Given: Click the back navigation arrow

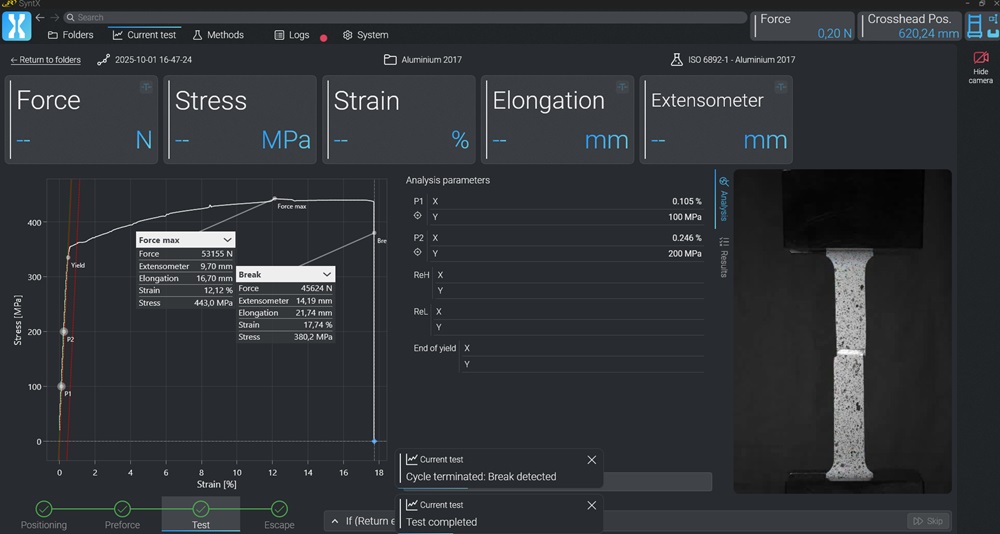Looking at the screenshot, I should point(39,17).
